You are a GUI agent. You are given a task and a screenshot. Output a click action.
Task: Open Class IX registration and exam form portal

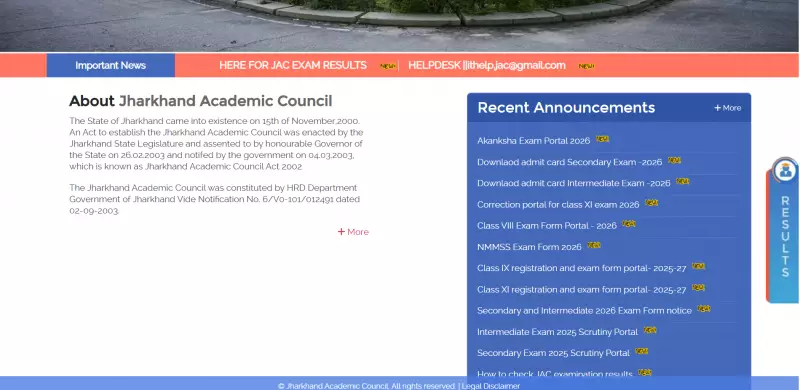point(582,268)
